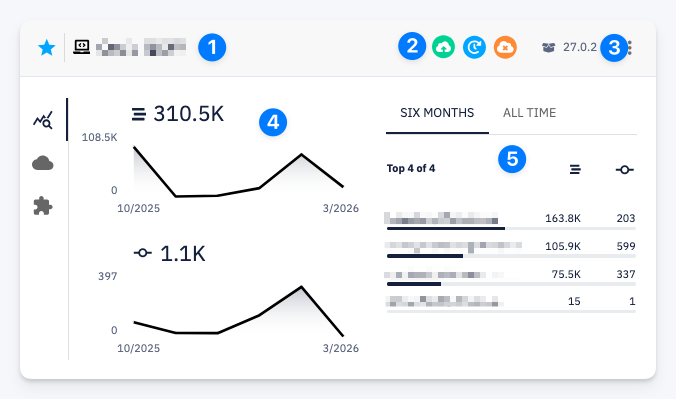The height and width of the screenshot is (399, 676).
Task: Click the progress bar under 105.9K row
Action: tap(511, 256)
